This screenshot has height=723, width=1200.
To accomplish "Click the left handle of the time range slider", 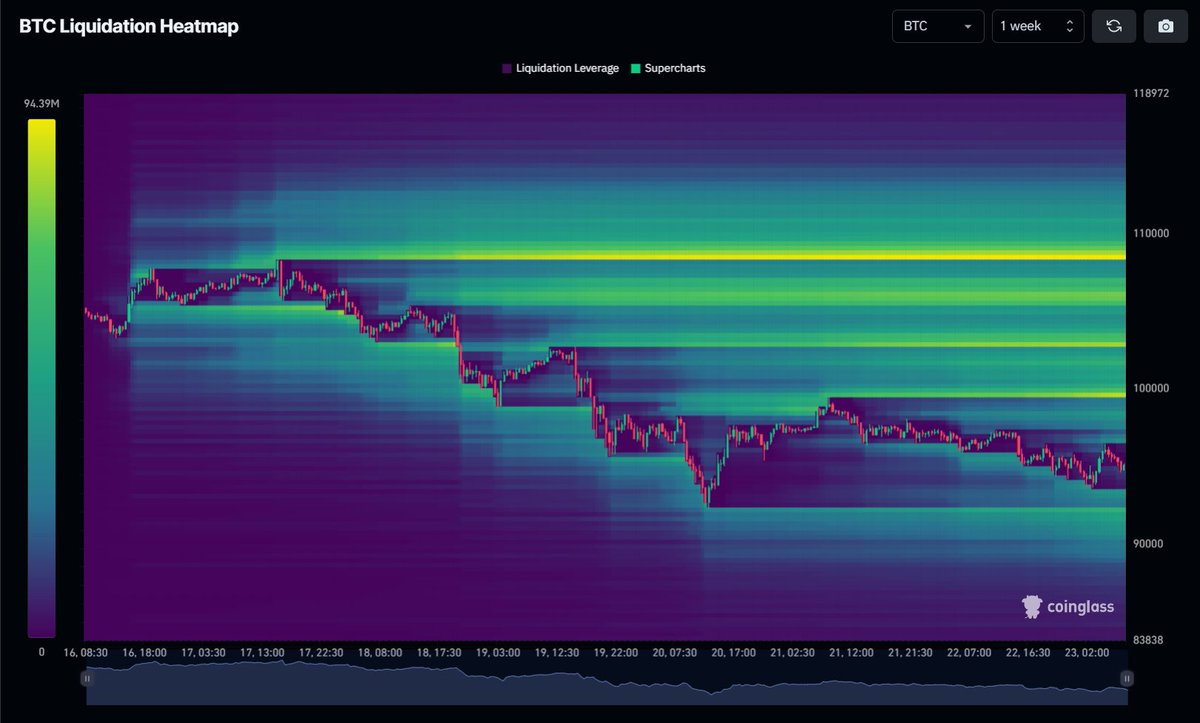I will pyautogui.click(x=87, y=678).
